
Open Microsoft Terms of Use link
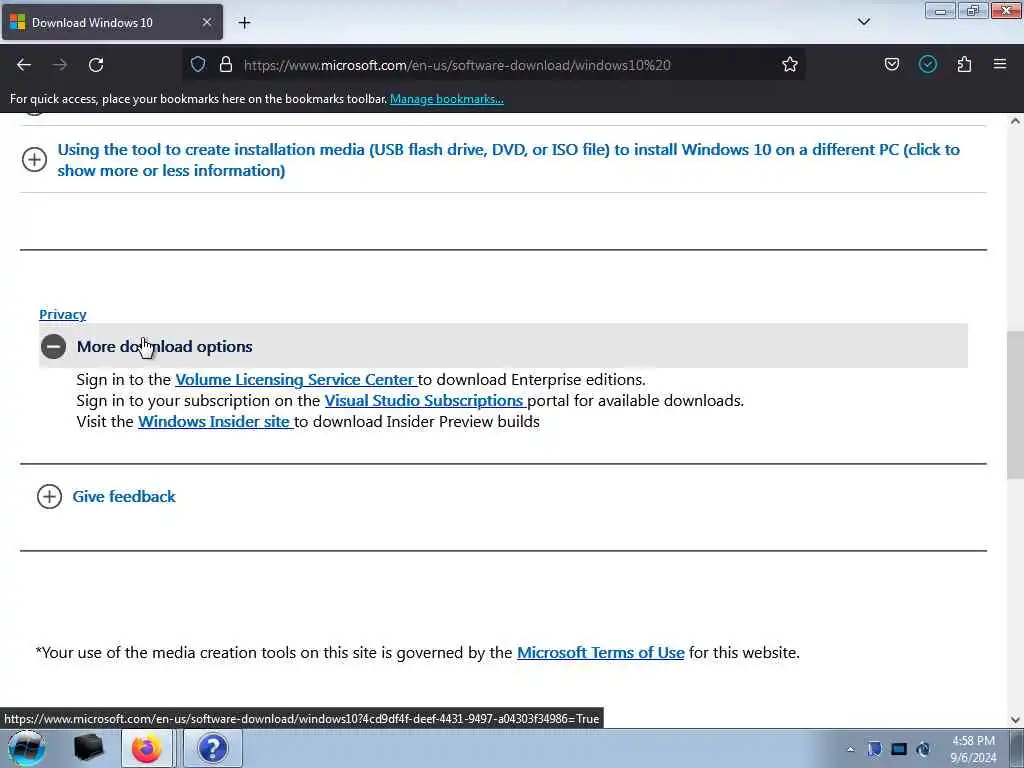coord(601,652)
